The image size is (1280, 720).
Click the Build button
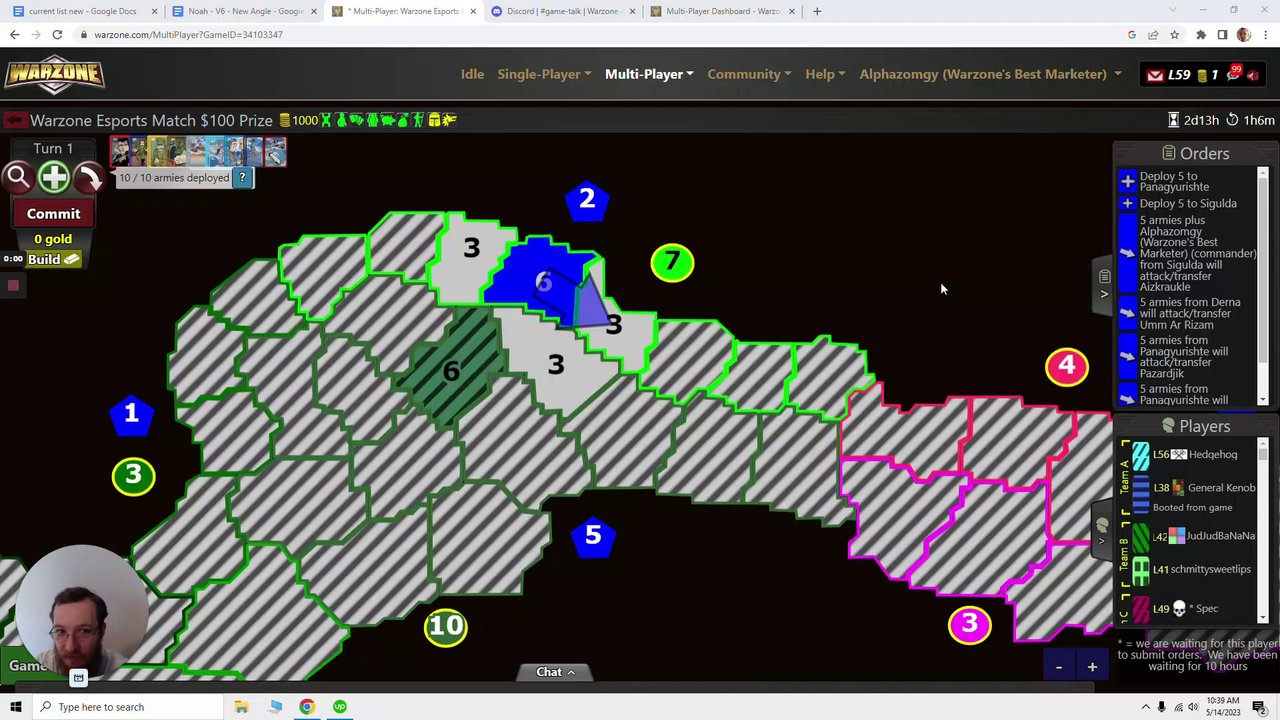(54, 259)
